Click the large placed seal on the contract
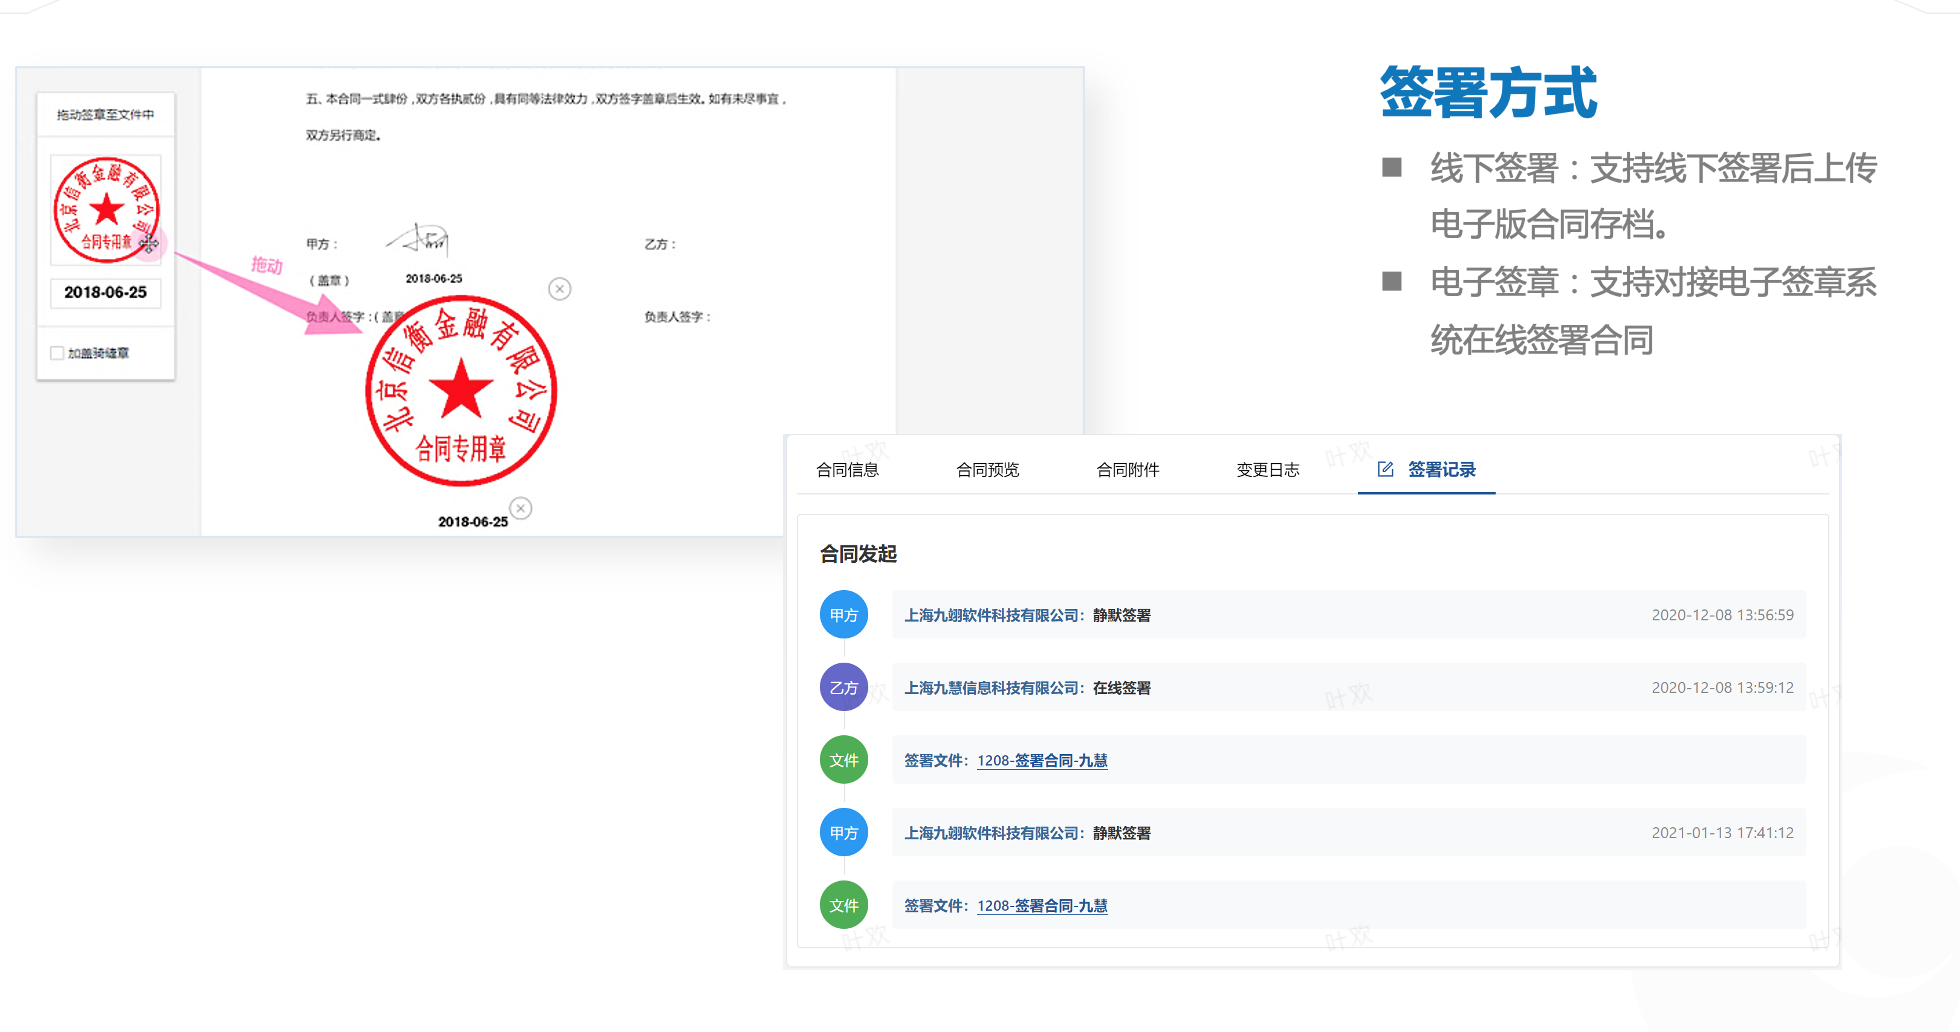Screen dimensions: 1960x1032 pos(461,391)
